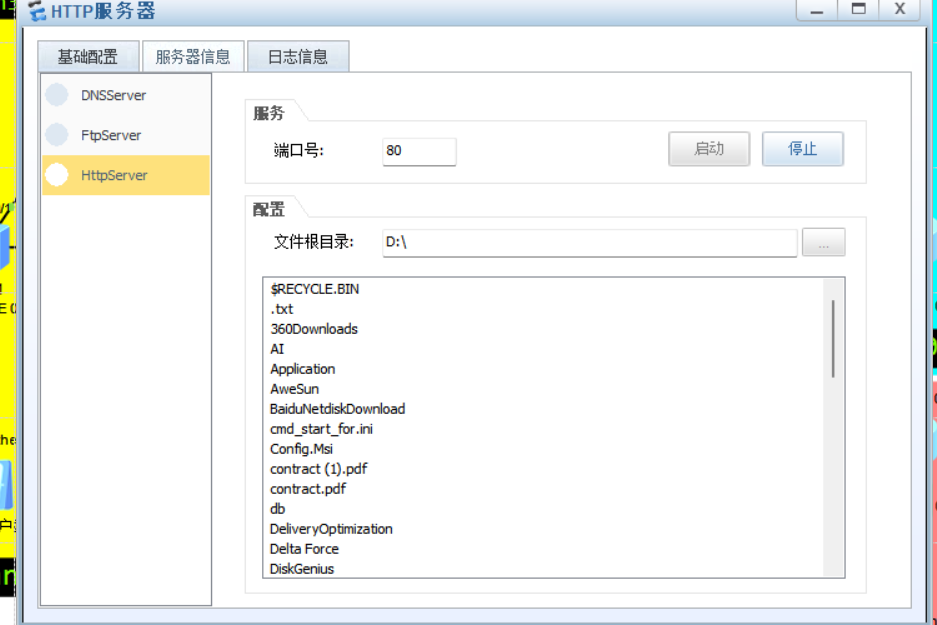Select $RECYCLE.BIN in the file list

(x=314, y=289)
